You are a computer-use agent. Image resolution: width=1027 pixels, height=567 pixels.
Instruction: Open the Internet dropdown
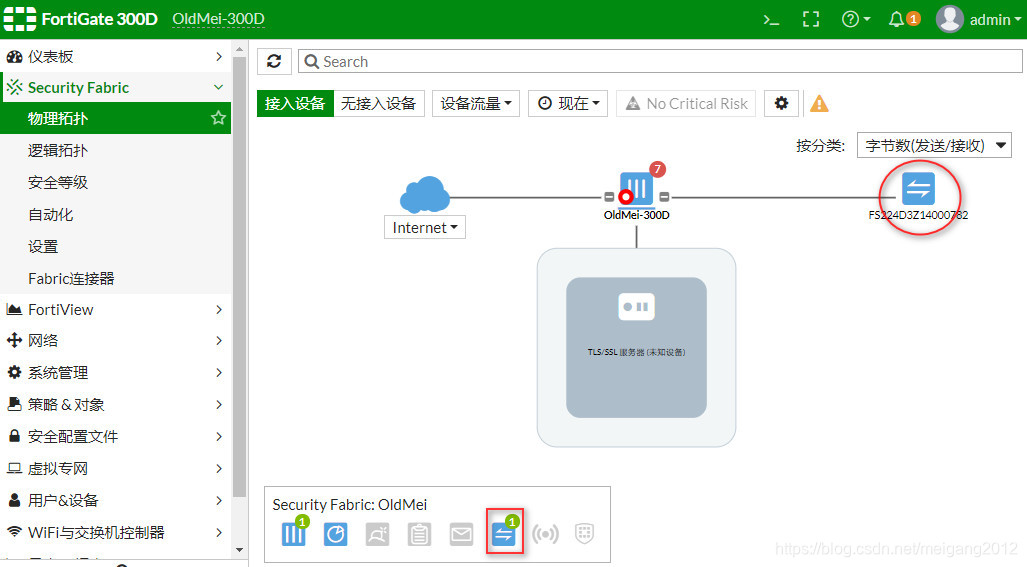point(424,227)
